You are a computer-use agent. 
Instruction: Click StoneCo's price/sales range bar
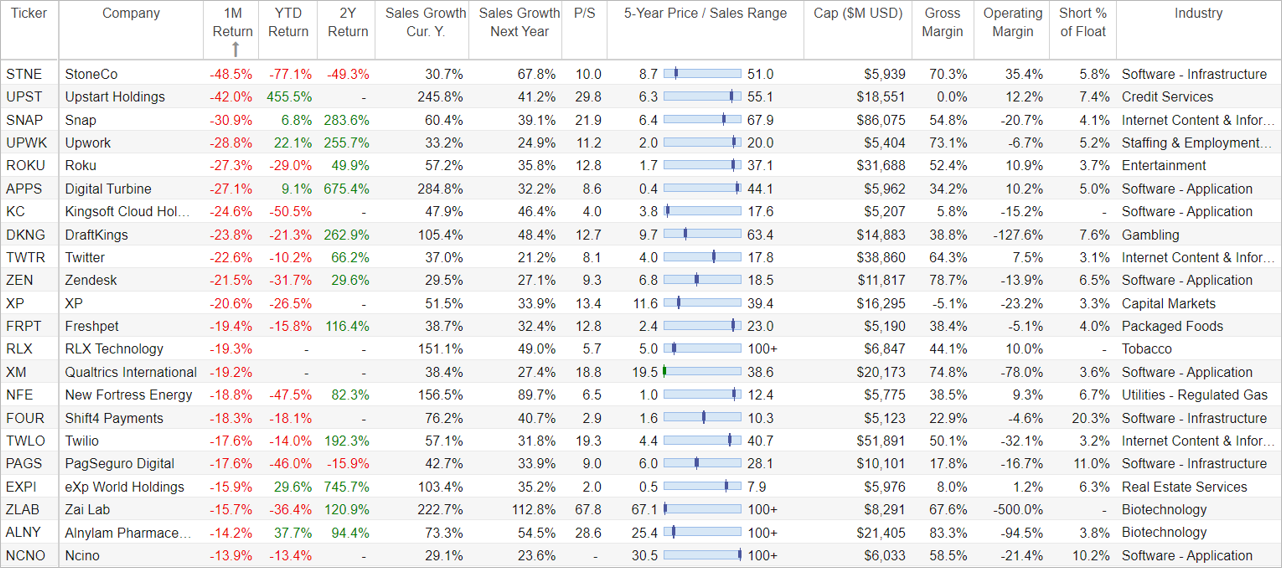[x=702, y=74]
